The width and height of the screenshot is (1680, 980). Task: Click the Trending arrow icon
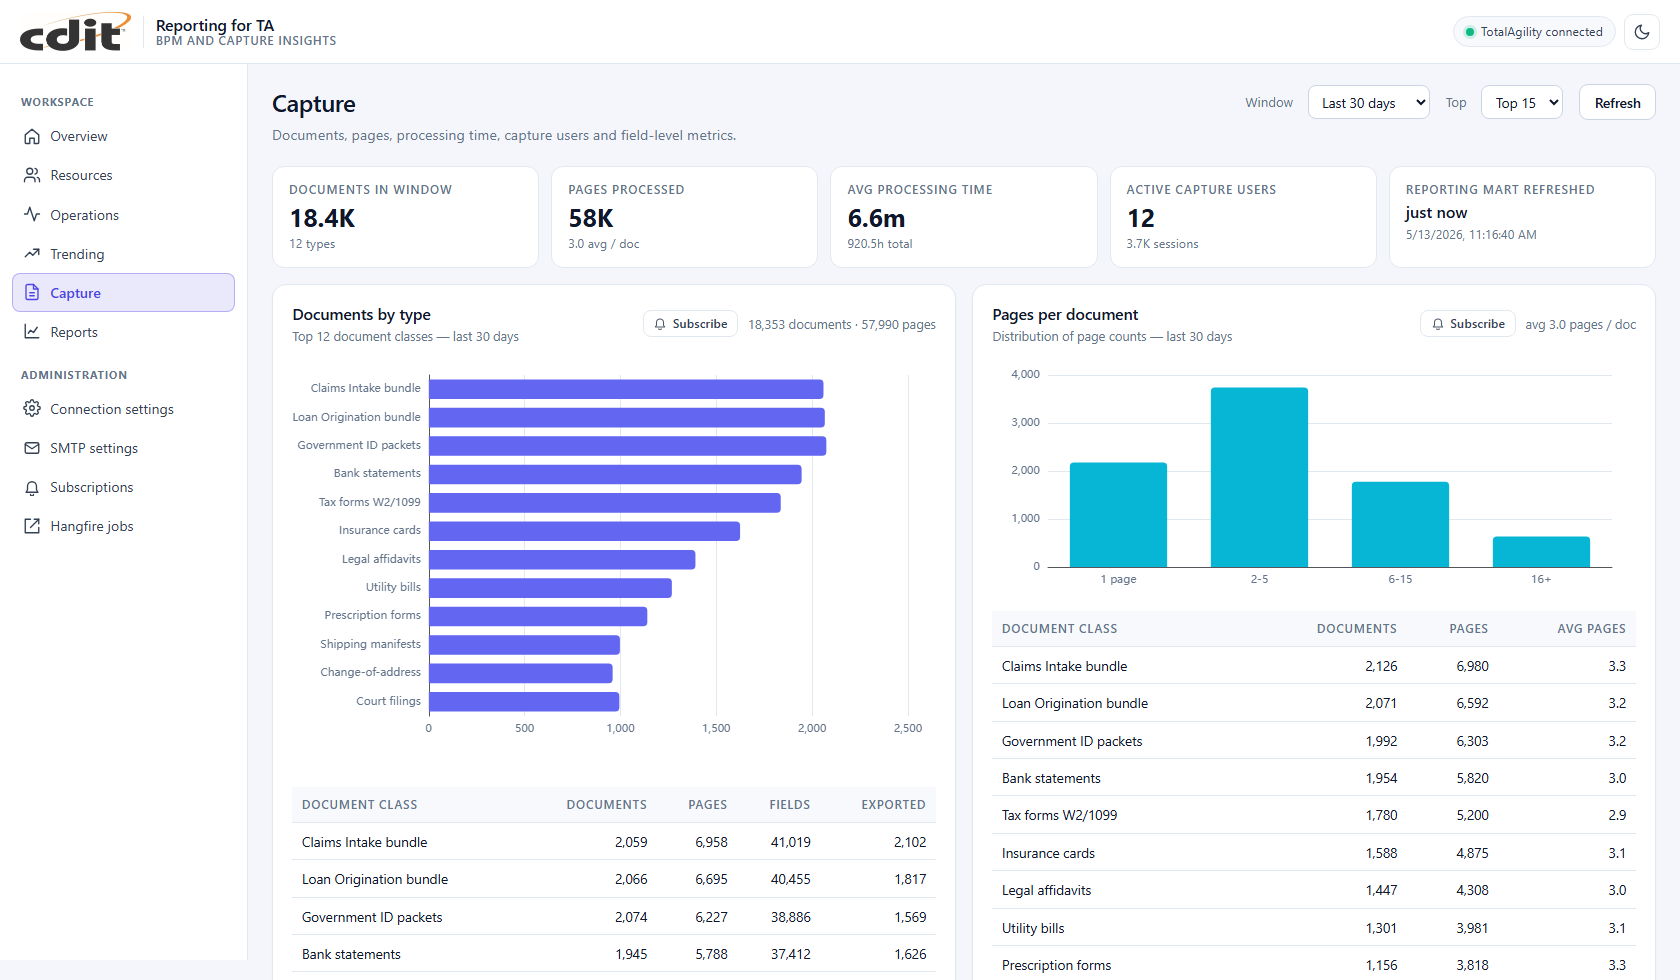[x=32, y=254]
